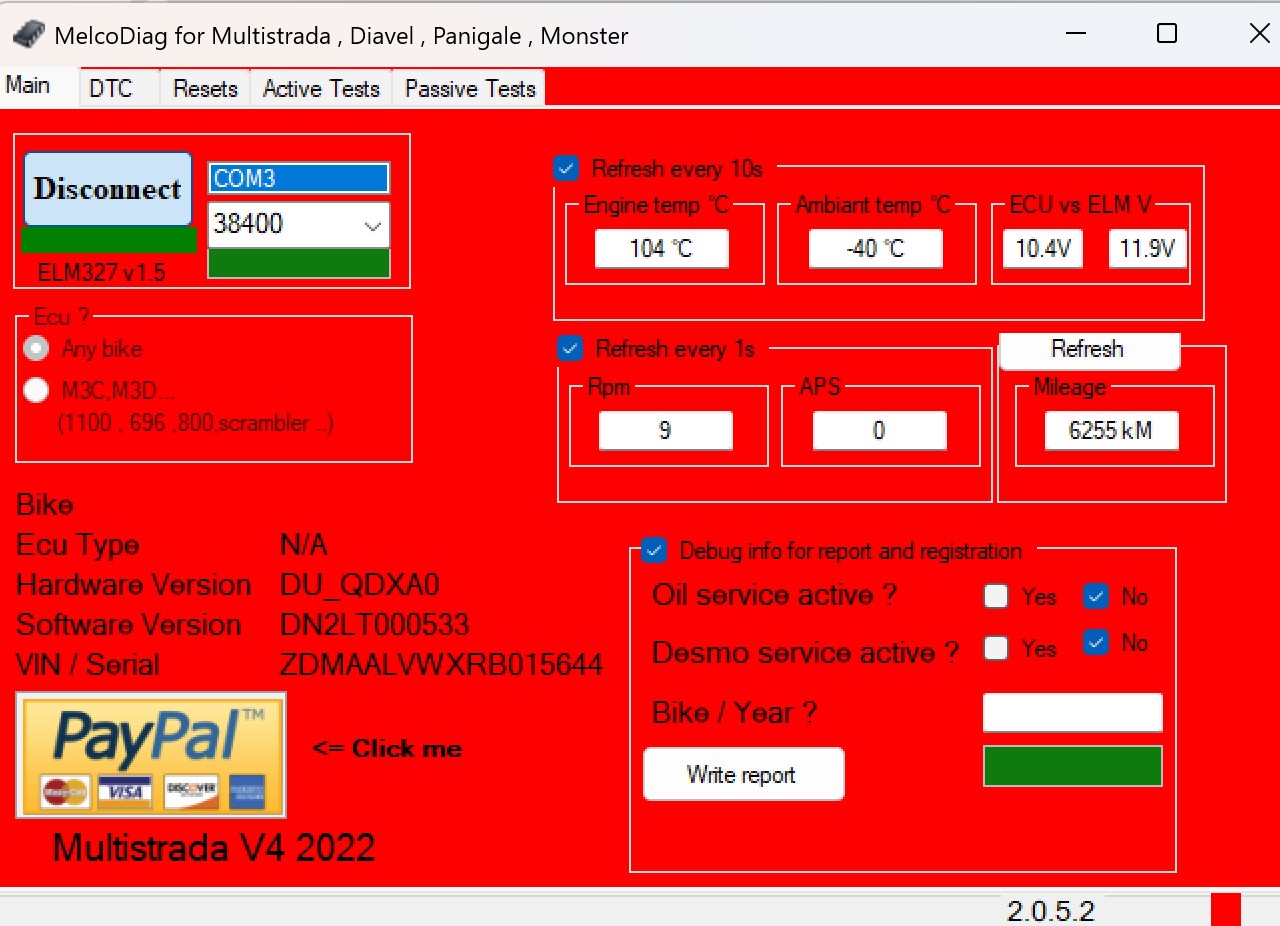The height and width of the screenshot is (926, 1280).
Task: Click the Write report button
Action: [743, 774]
